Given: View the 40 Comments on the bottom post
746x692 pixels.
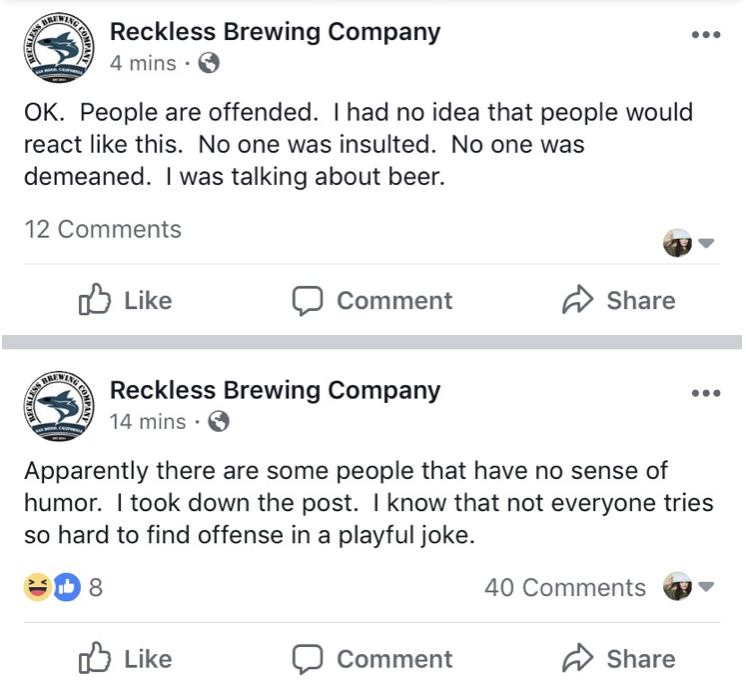Looking at the screenshot, I should 565,587.
